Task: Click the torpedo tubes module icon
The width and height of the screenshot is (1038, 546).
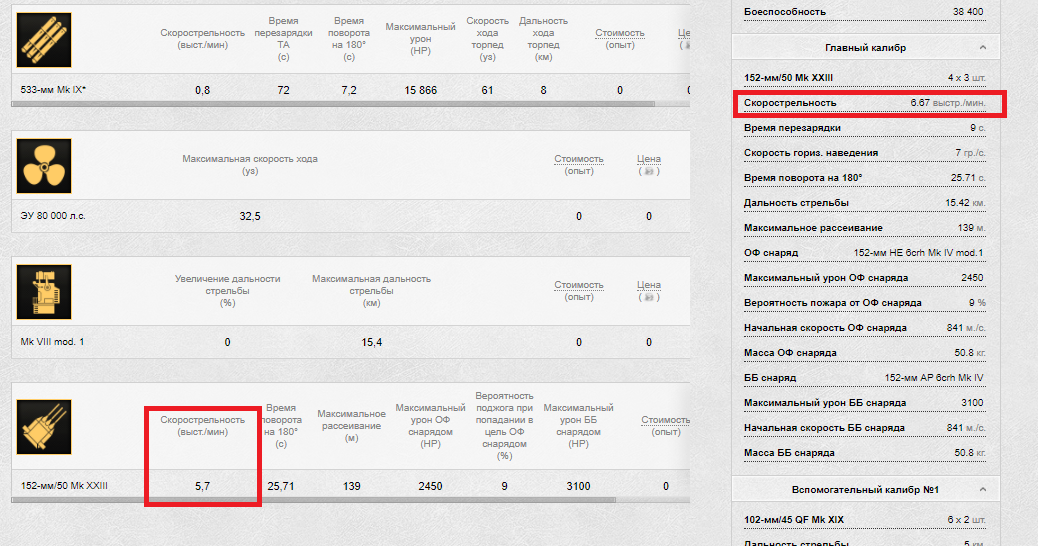Action: [44, 40]
